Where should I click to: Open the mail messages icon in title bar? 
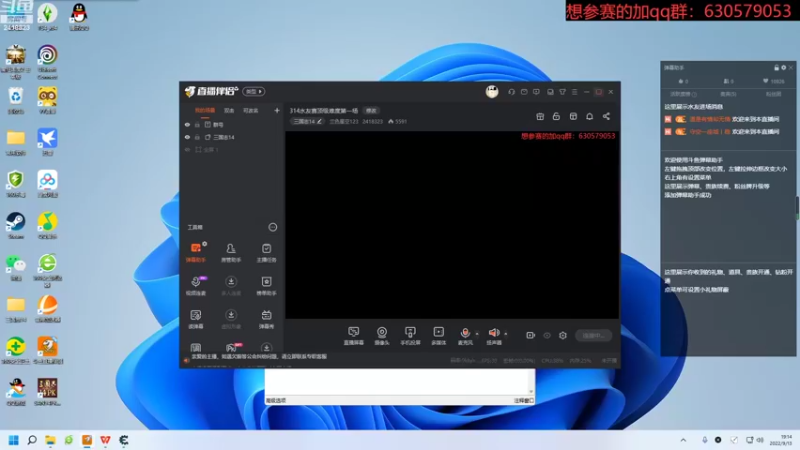coord(524,92)
